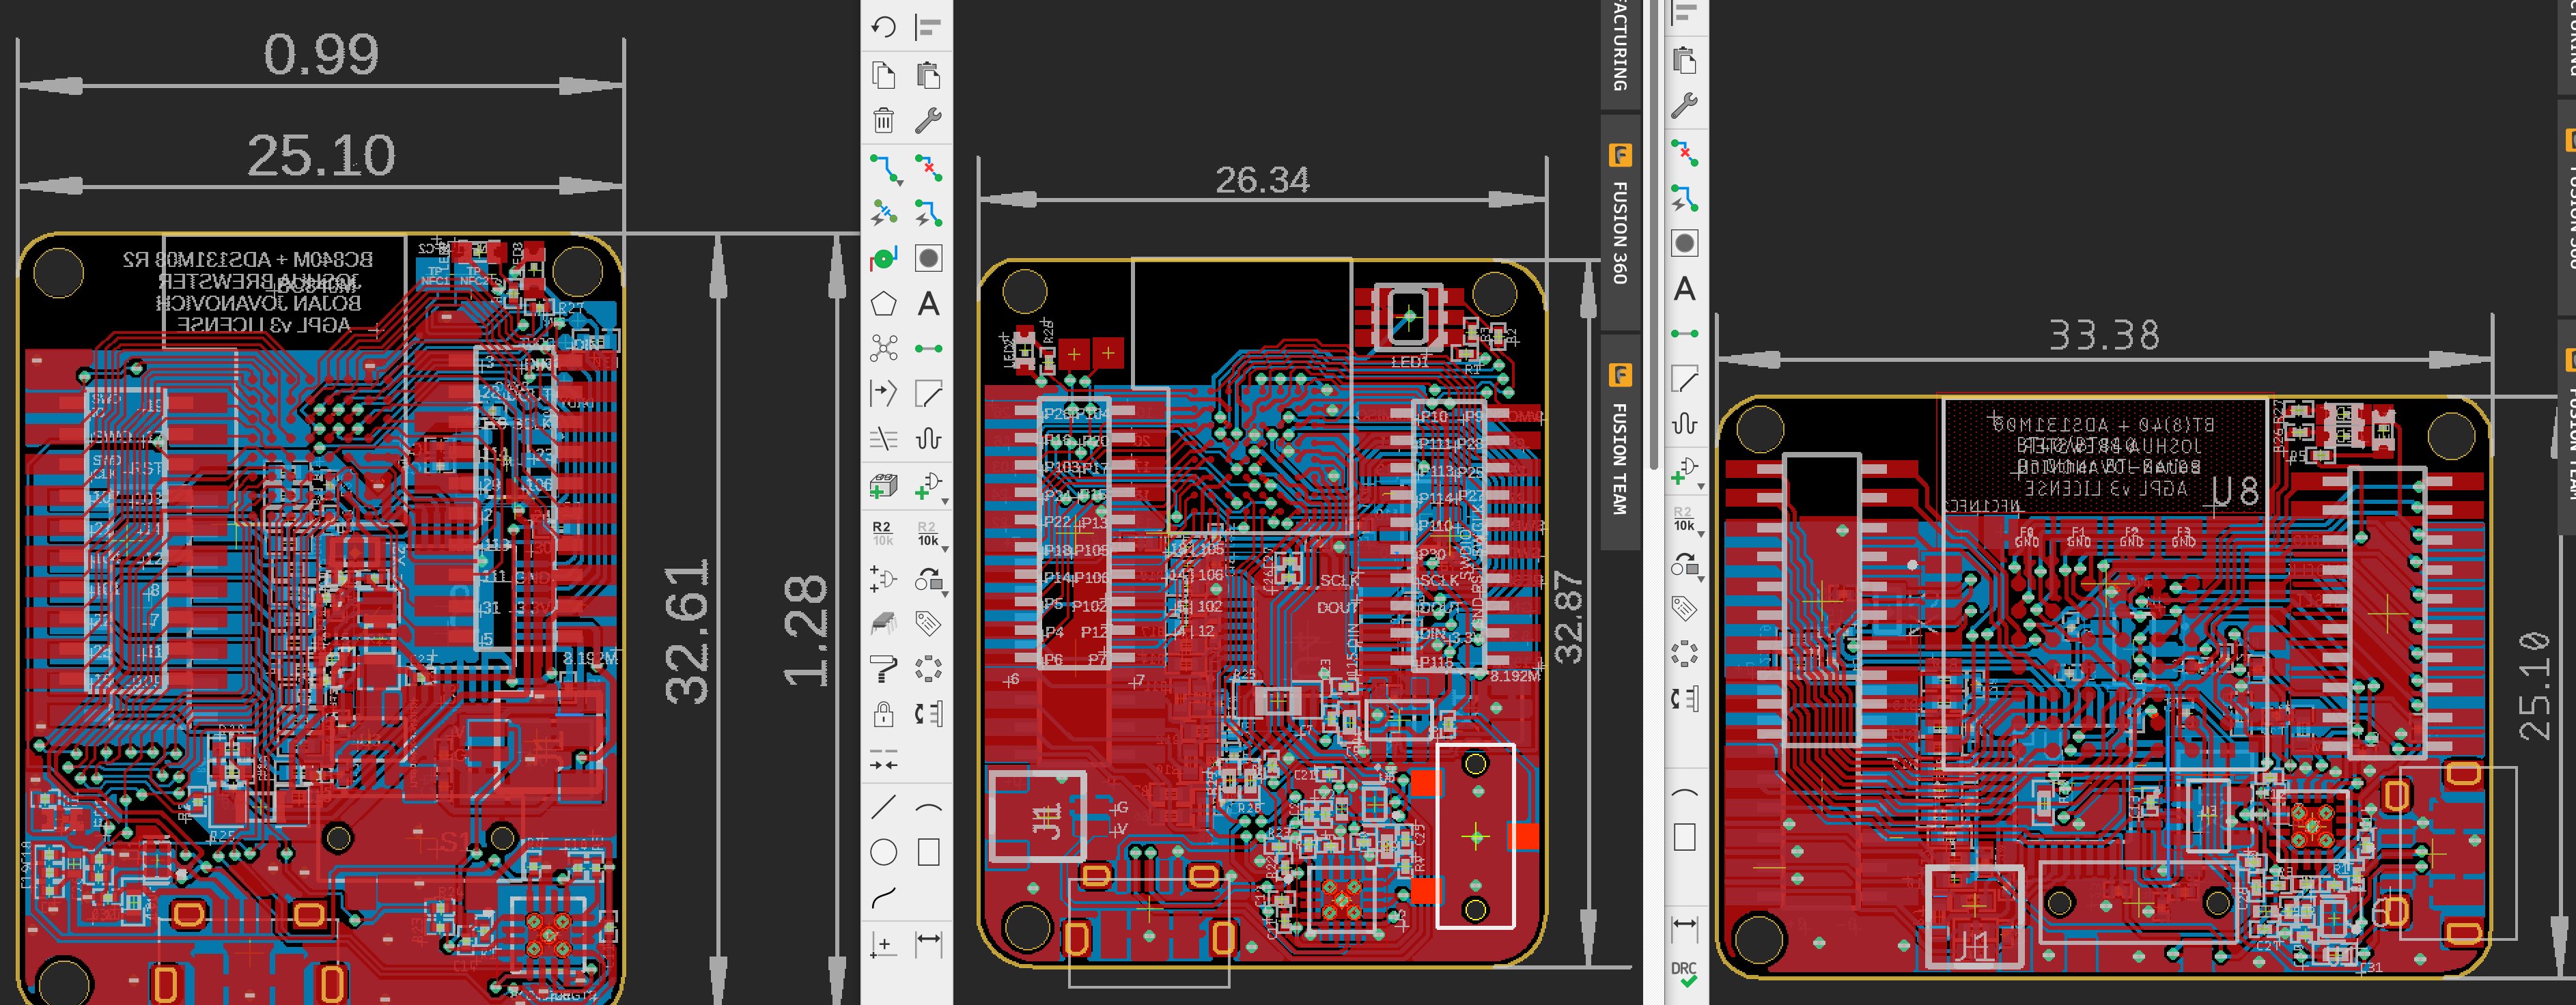Click the Fanout nodes tool icon
The image size is (2576, 1005).
point(883,349)
